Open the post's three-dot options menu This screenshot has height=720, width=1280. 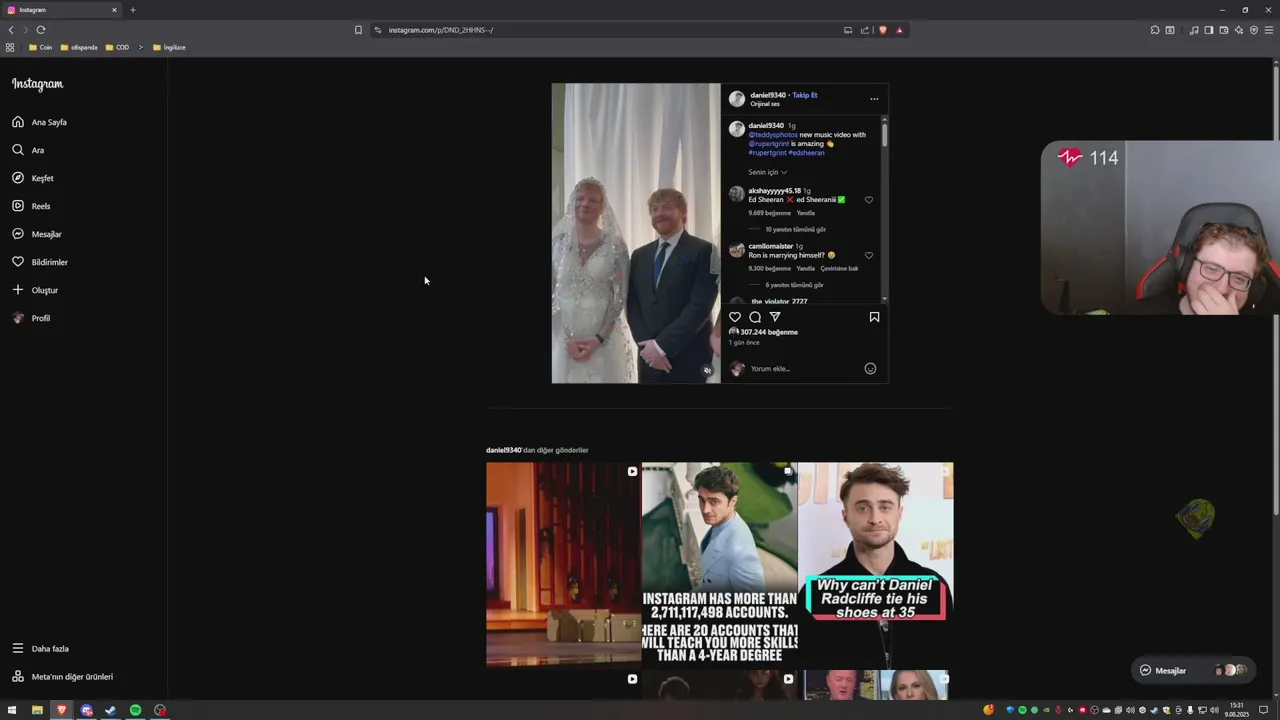(x=874, y=99)
